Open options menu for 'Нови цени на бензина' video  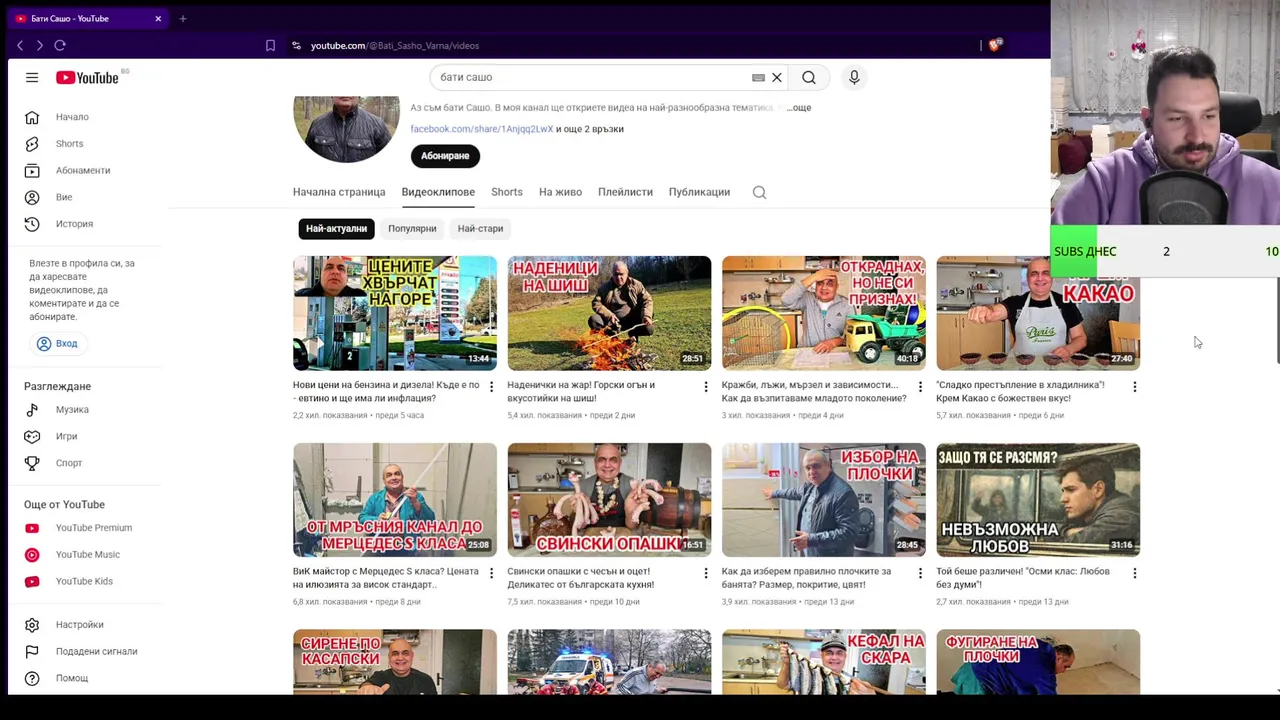pyautogui.click(x=491, y=387)
